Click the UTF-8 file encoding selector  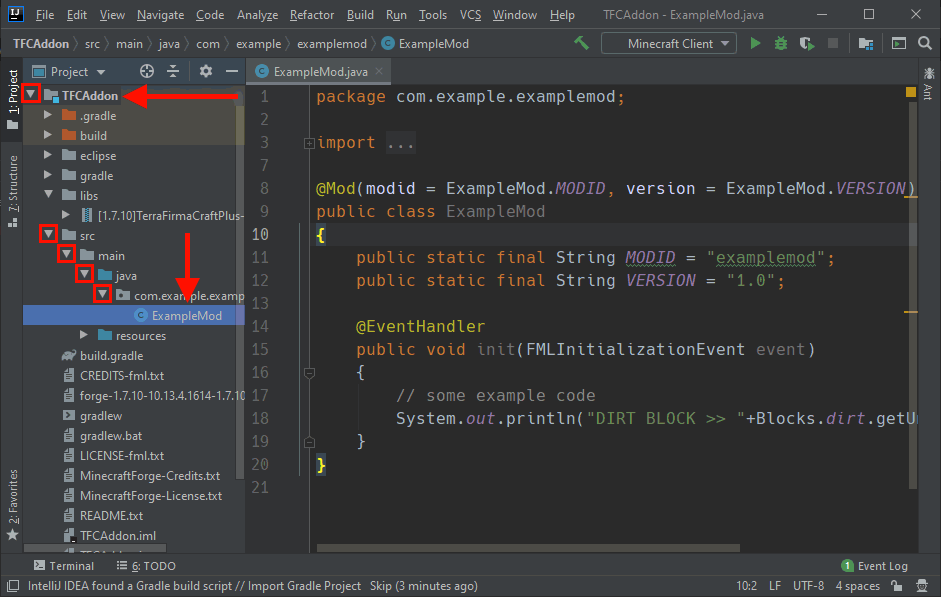click(808, 586)
